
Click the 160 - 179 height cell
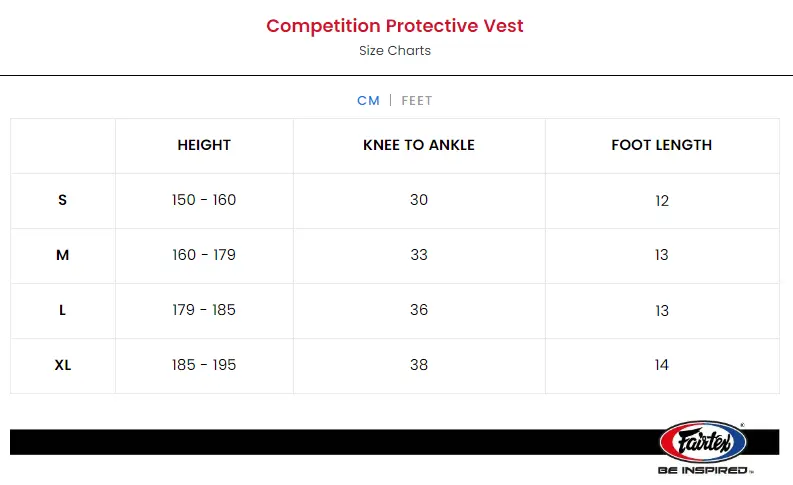coord(204,255)
